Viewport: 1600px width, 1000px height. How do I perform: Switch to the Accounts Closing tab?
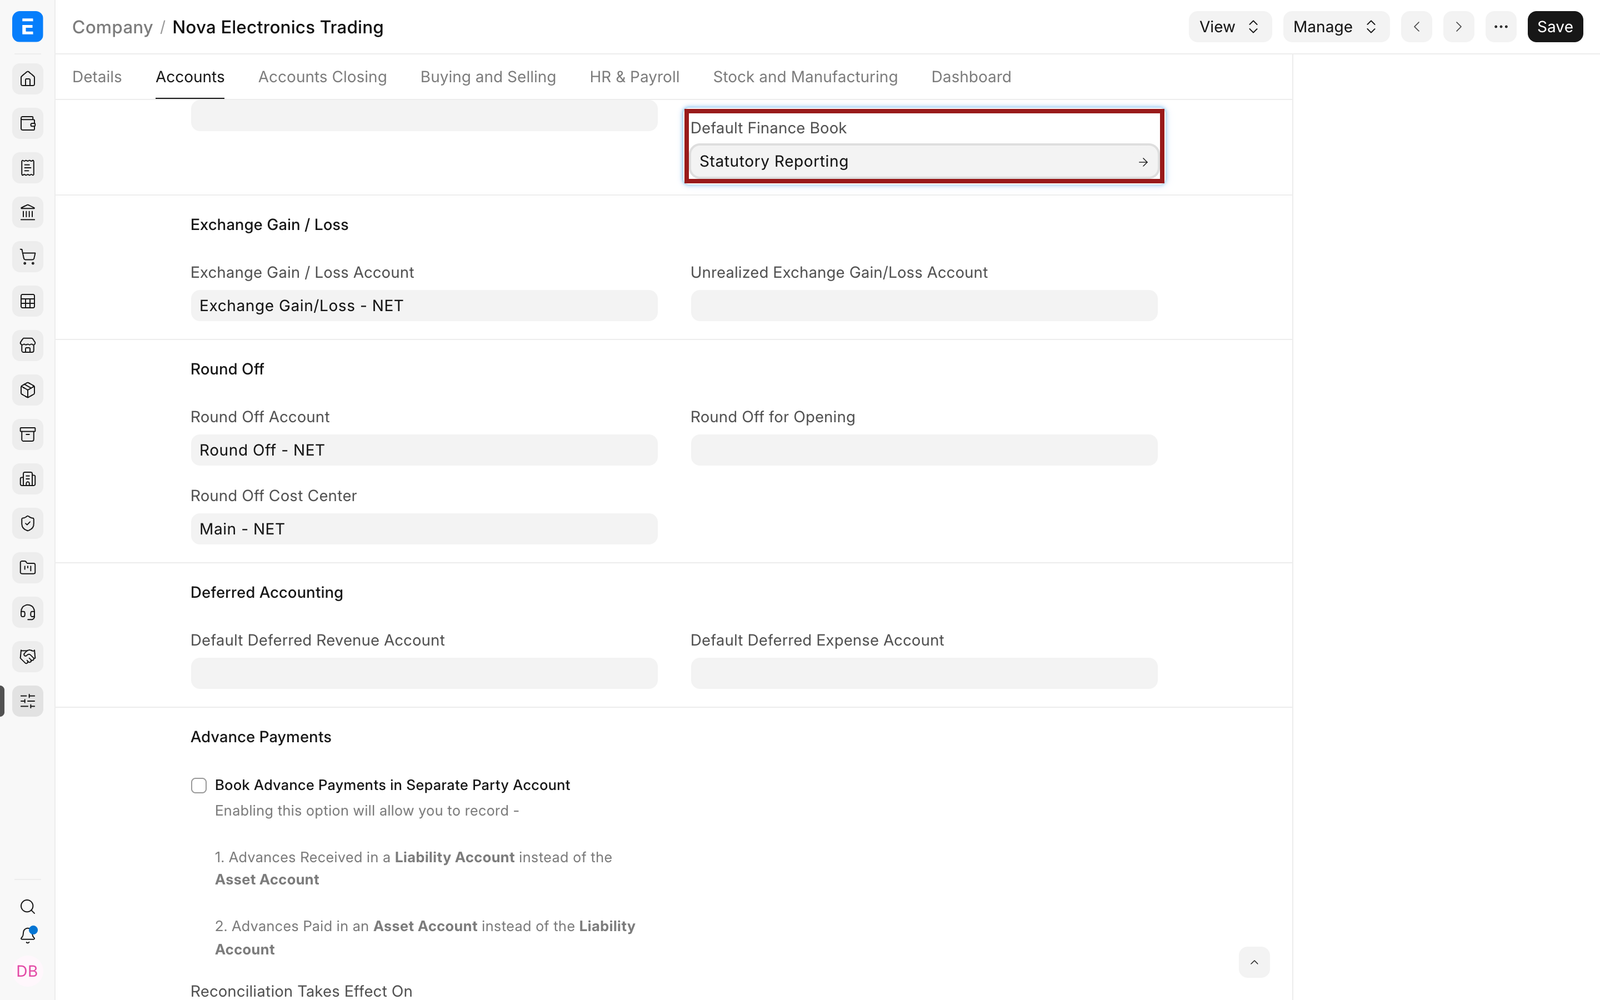click(322, 77)
